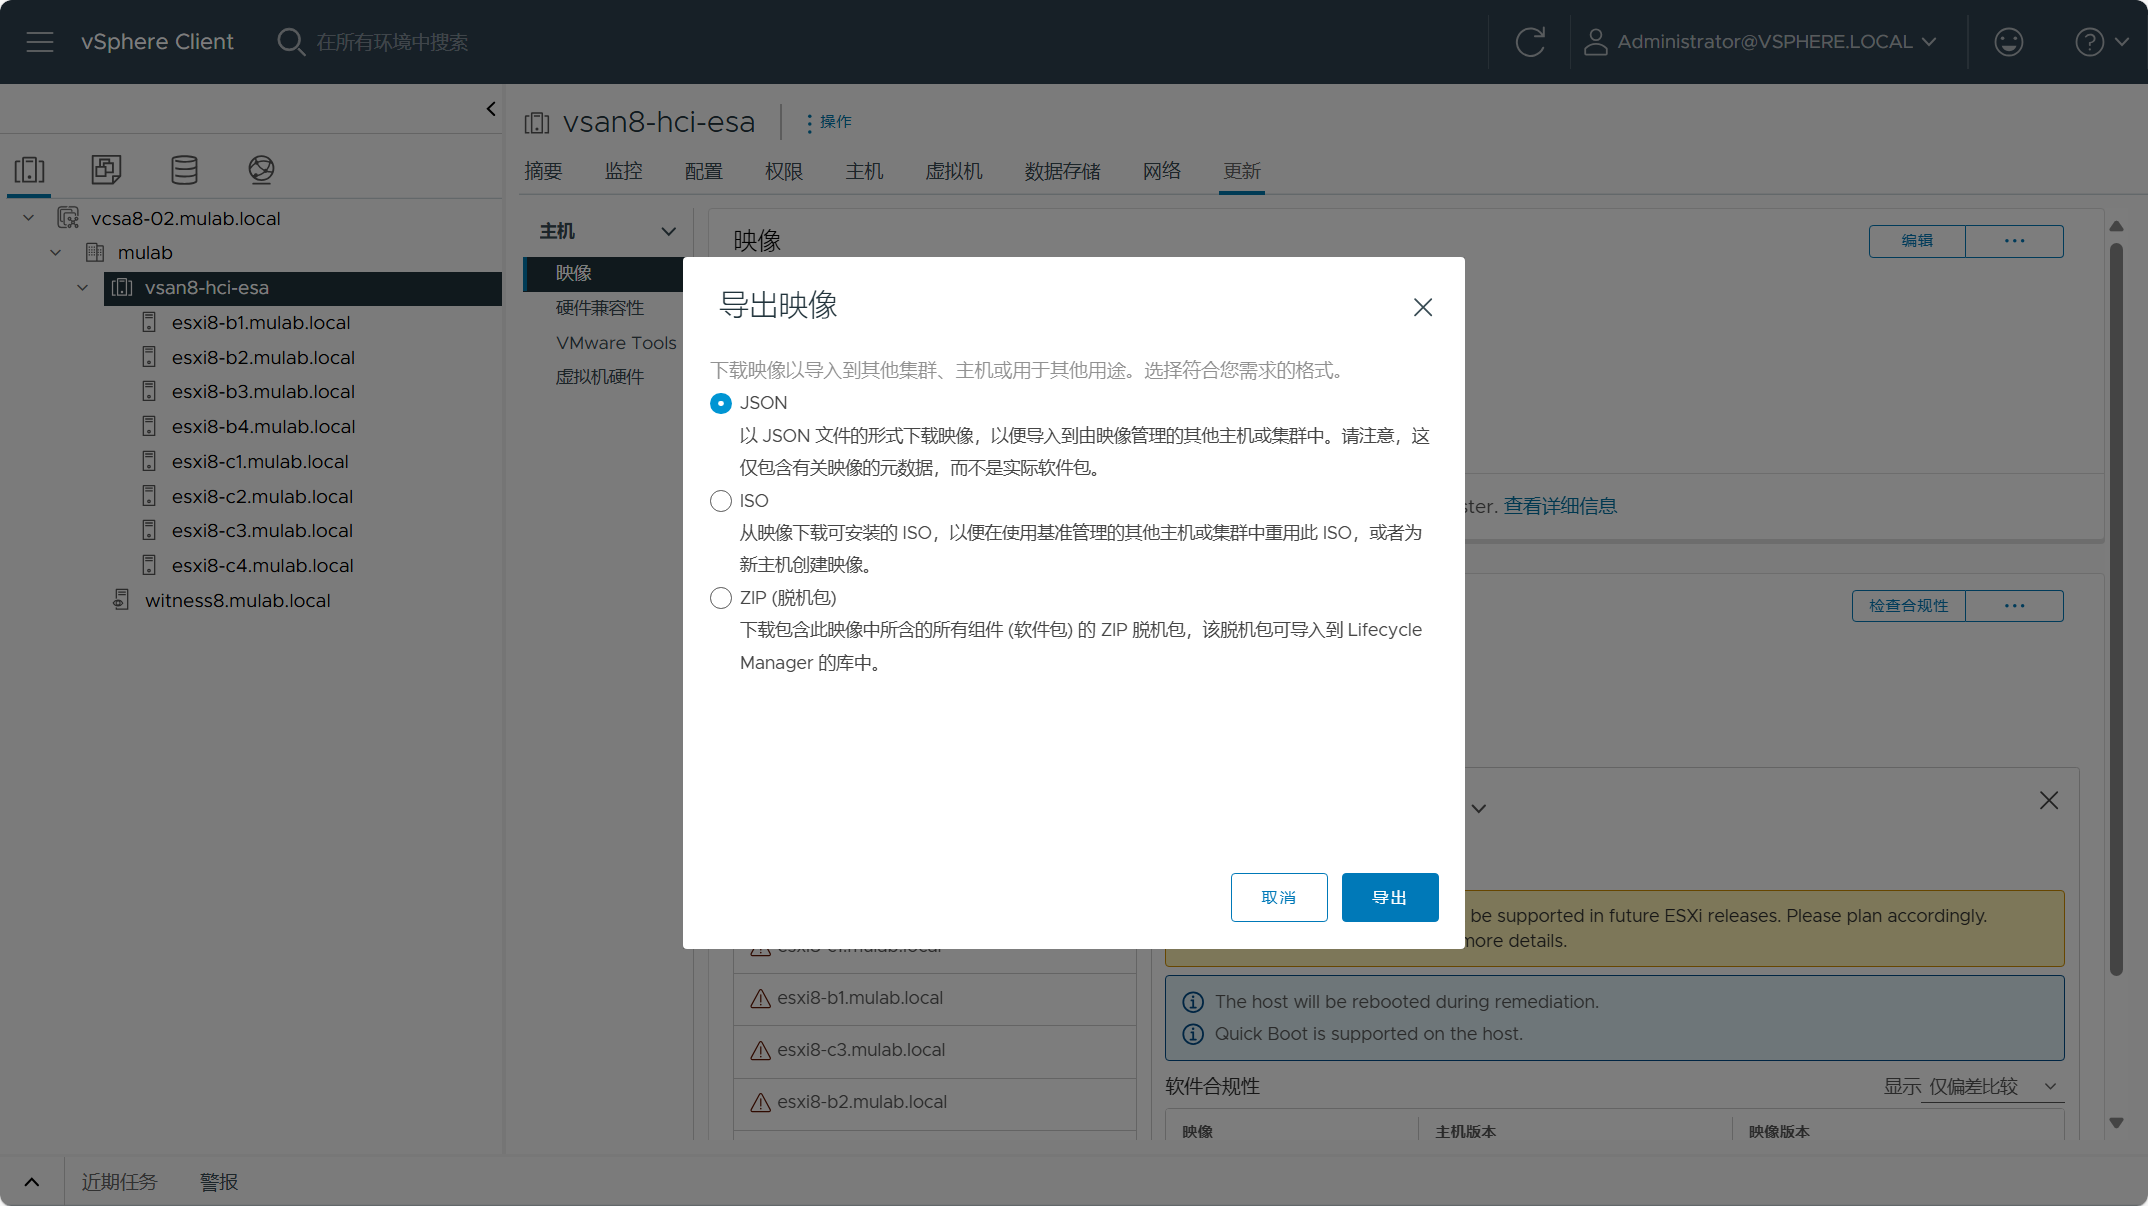The height and width of the screenshot is (1206, 2148).
Task: Switch to Networking inventory view
Action: tap(261, 169)
